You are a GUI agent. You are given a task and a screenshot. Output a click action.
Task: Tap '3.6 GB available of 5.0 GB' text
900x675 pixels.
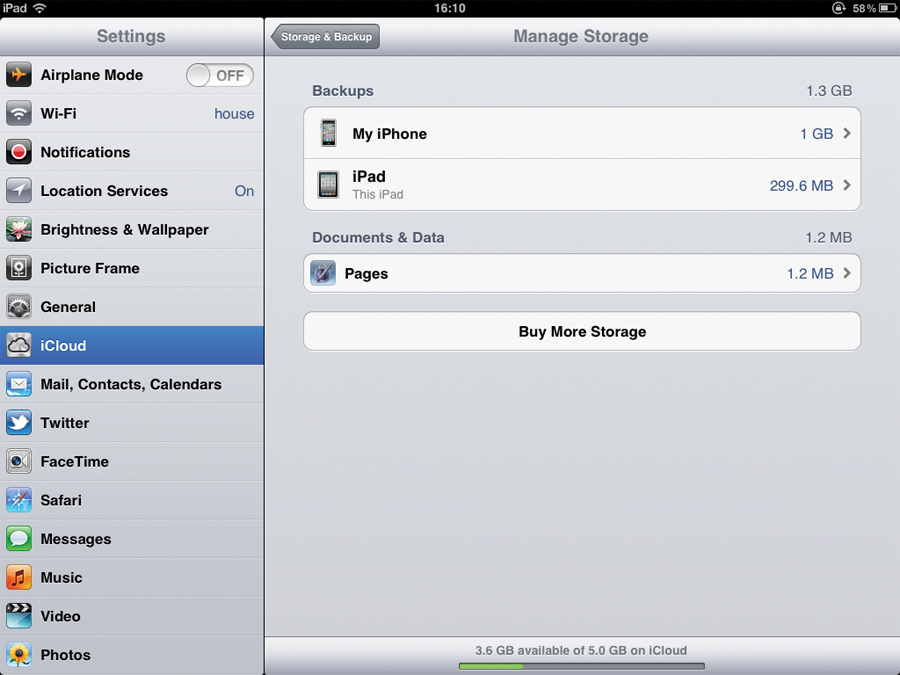click(581, 650)
